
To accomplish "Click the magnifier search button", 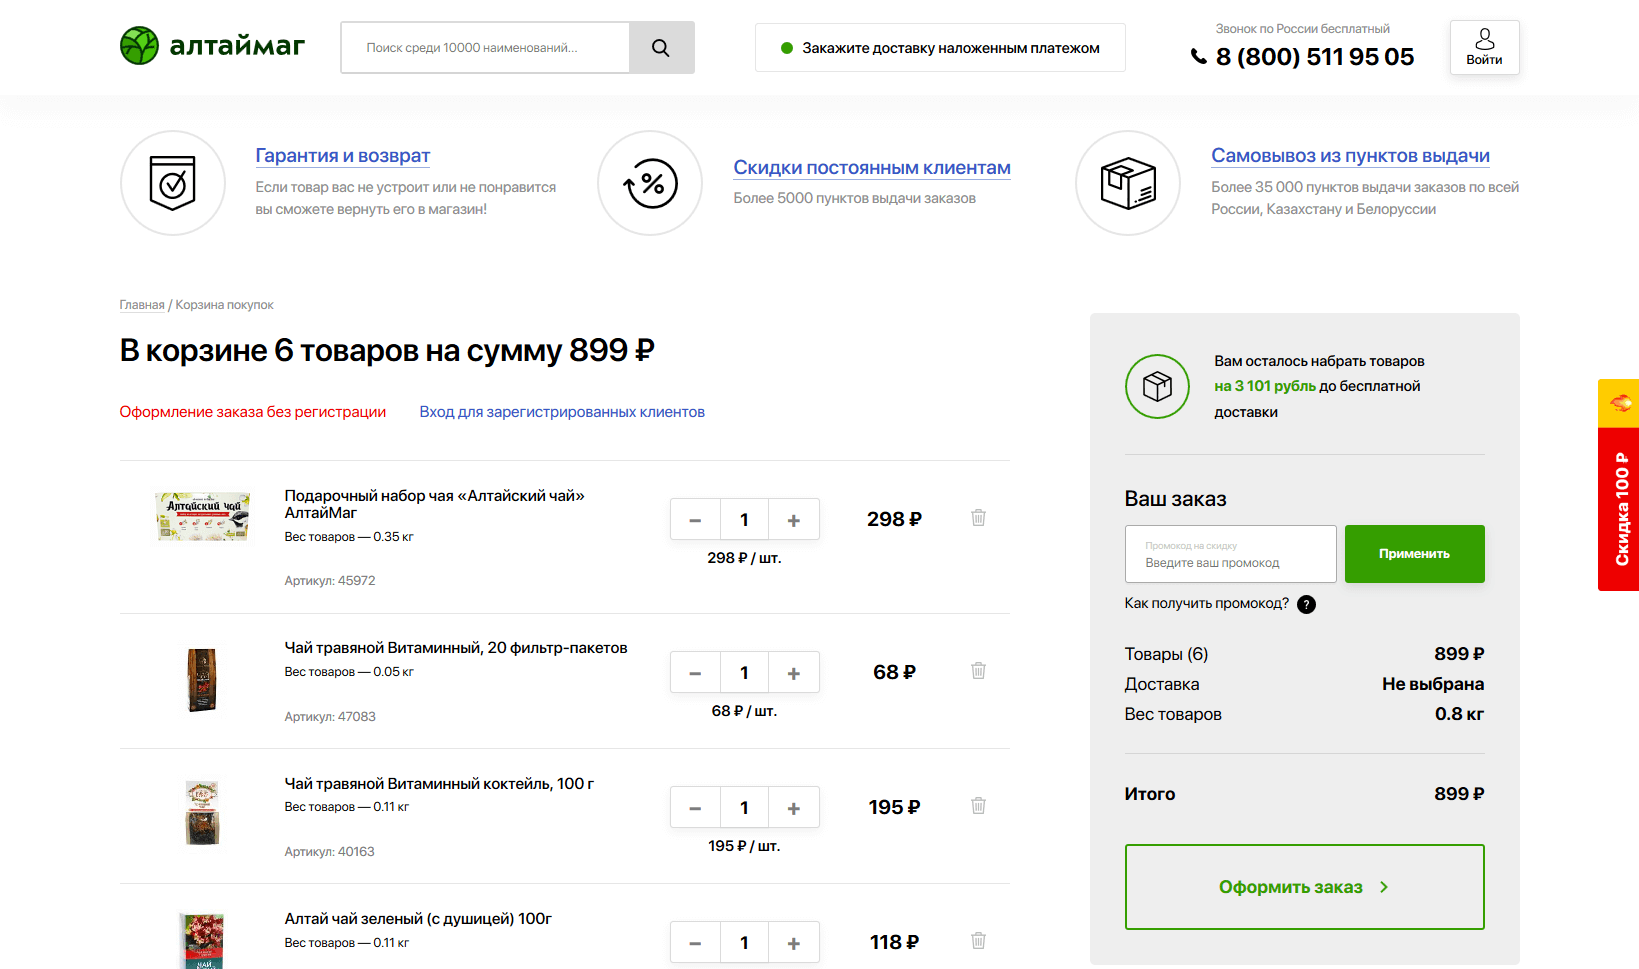I will click(661, 48).
